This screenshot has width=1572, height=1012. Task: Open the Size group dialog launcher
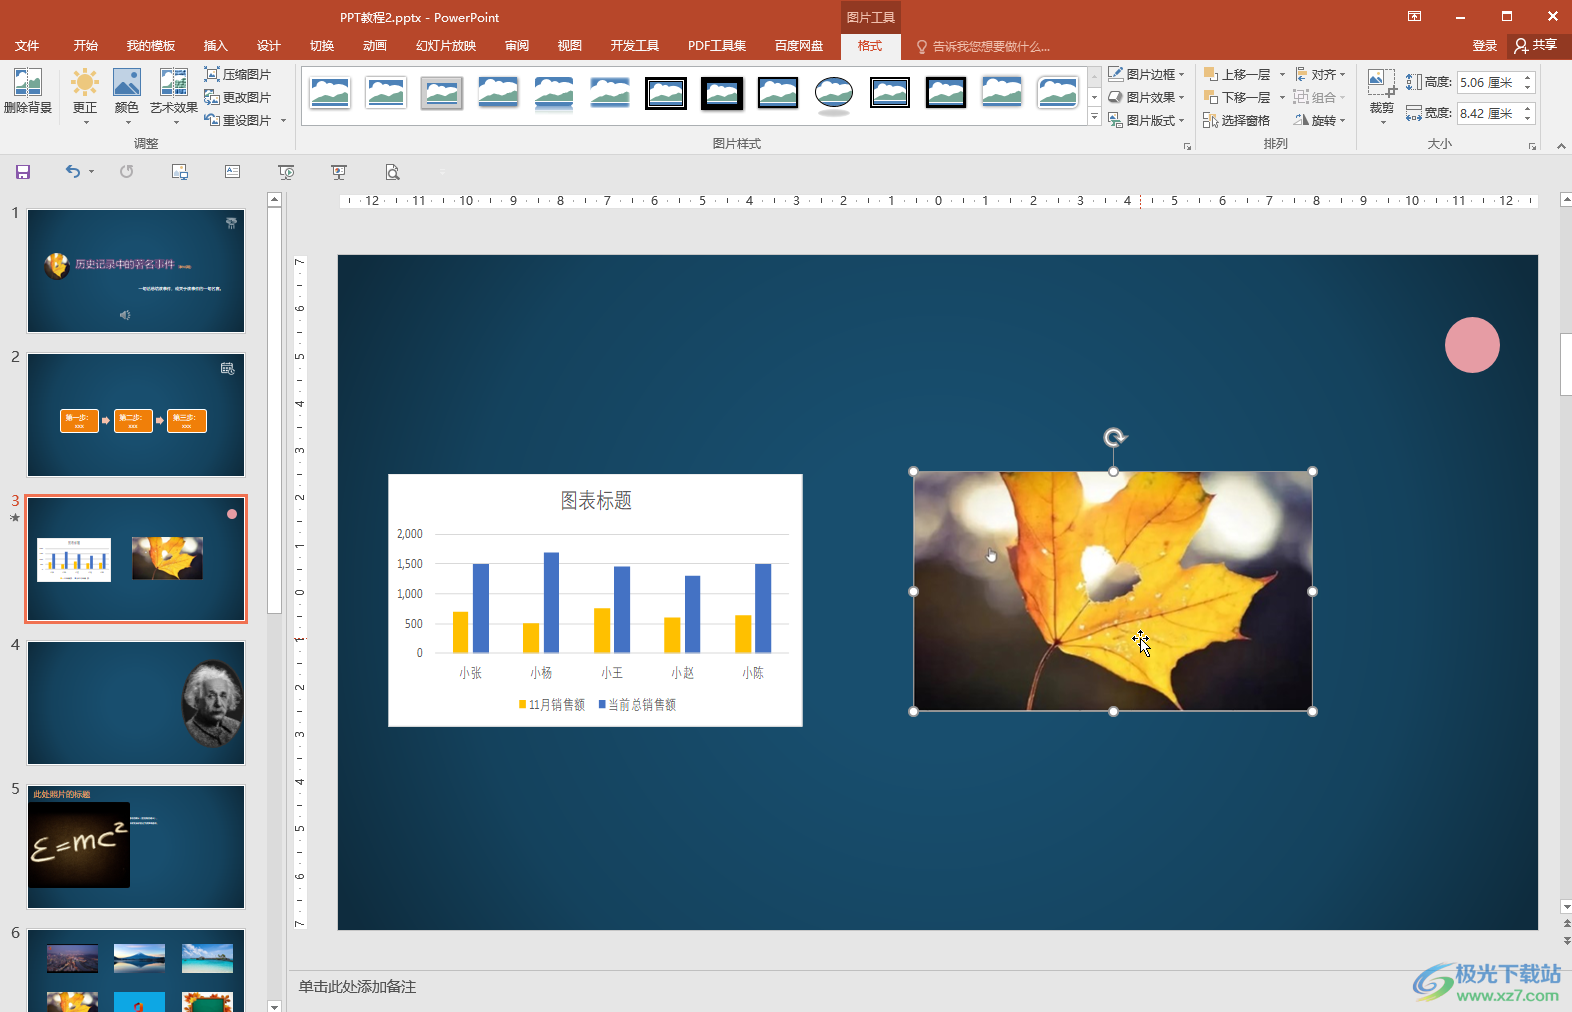pos(1532,146)
